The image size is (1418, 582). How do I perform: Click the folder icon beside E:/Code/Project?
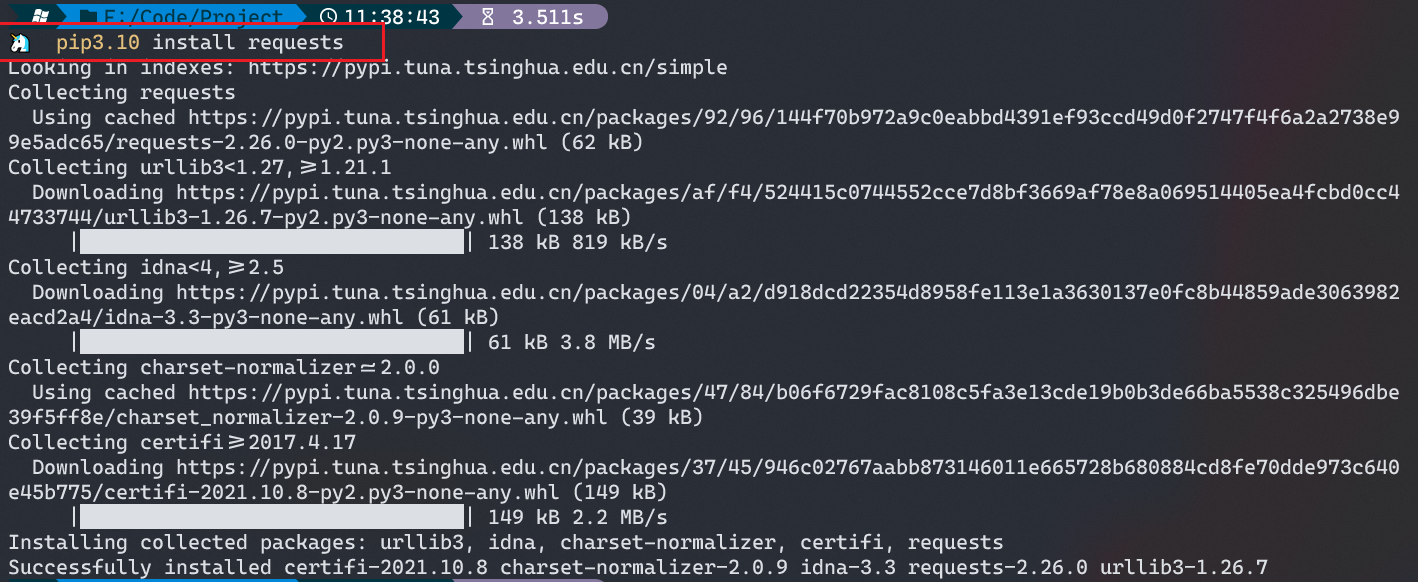(88, 16)
